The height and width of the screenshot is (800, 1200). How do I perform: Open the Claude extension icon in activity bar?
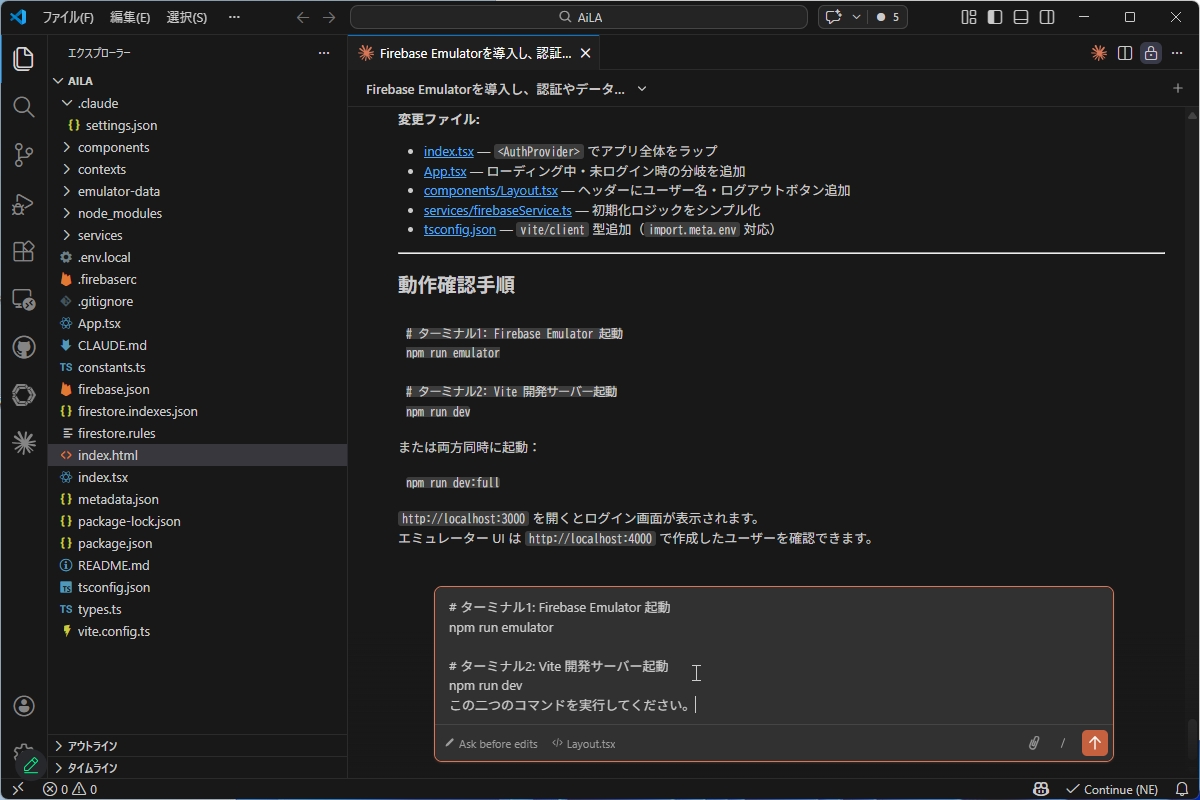coord(23,441)
